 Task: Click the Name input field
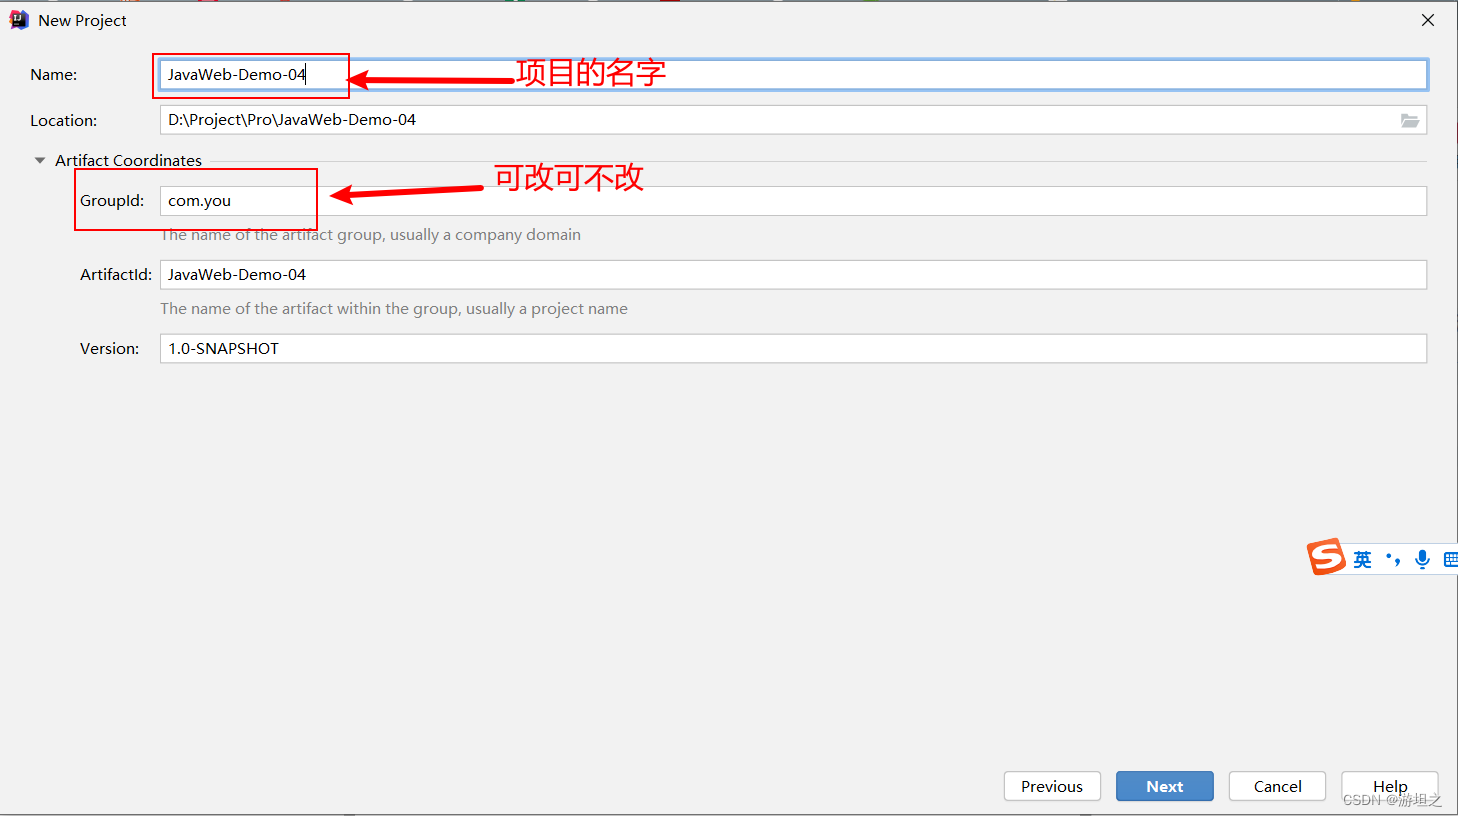[793, 75]
